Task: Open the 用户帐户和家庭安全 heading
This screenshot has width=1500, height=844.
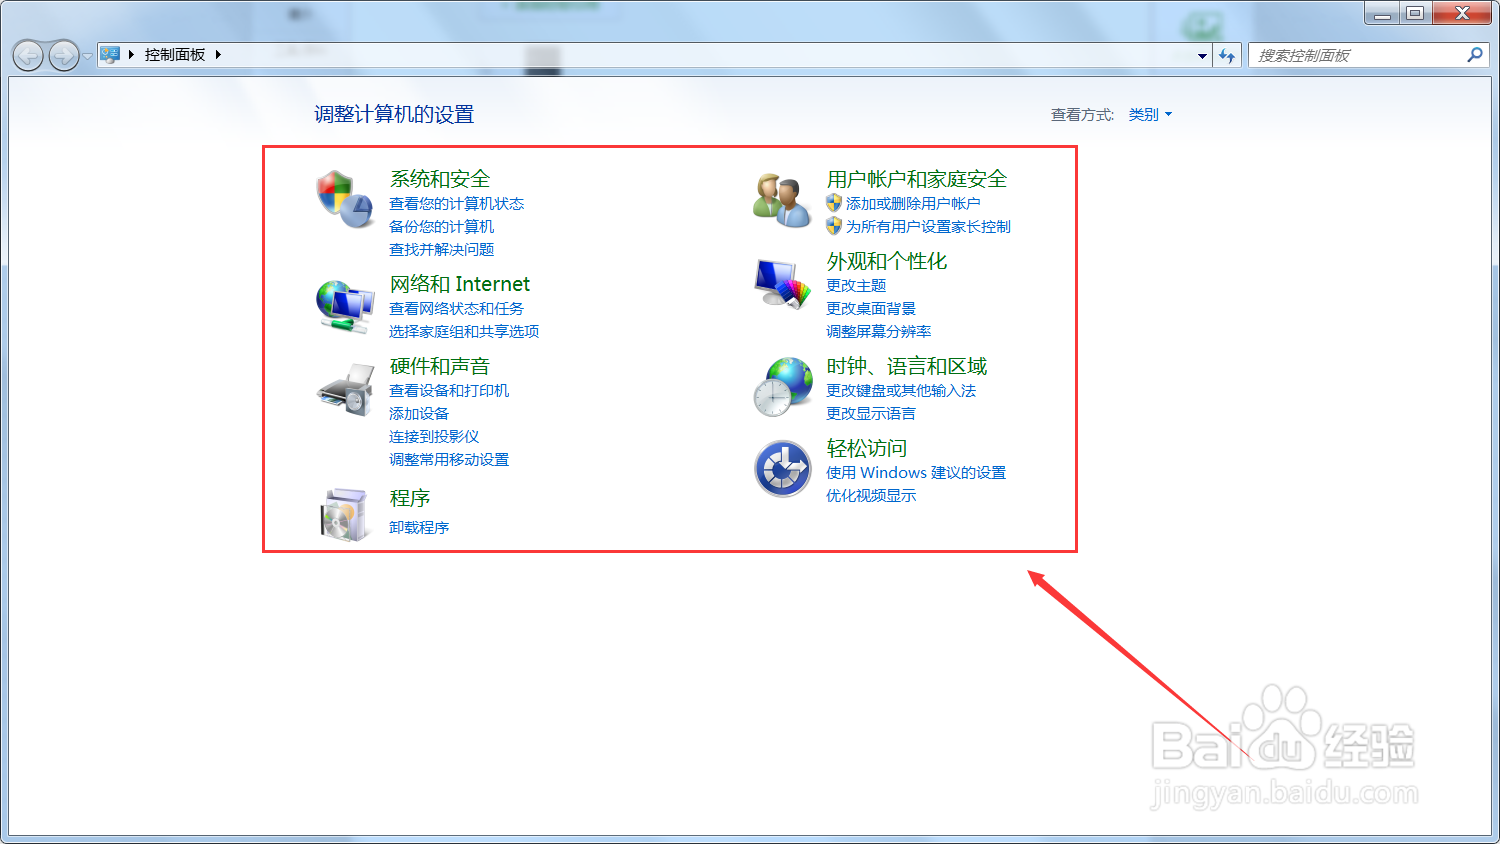Action: pyautogui.click(x=917, y=179)
